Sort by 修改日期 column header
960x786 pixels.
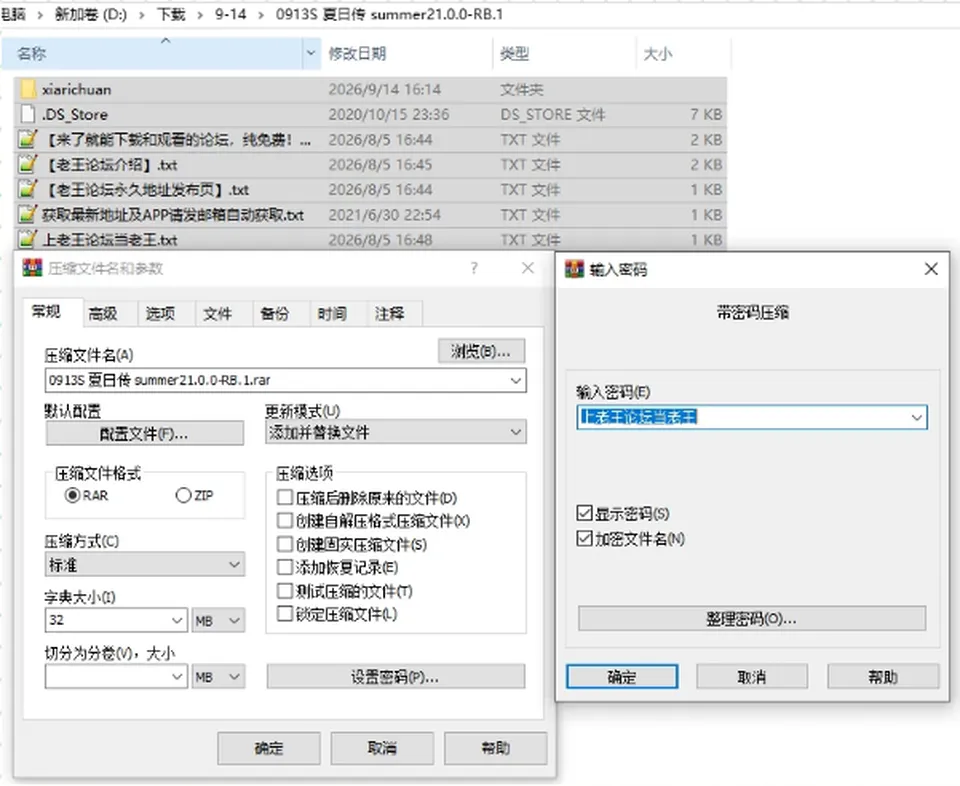click(357, 53)
